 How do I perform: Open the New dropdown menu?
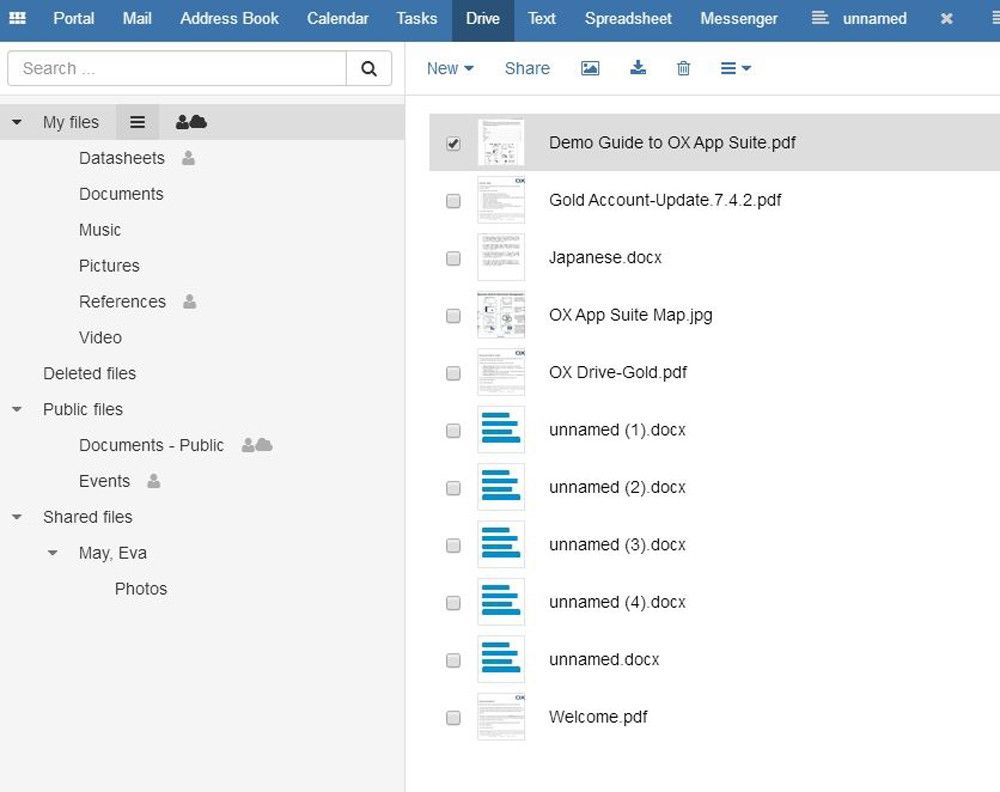(x=449, y=68)
